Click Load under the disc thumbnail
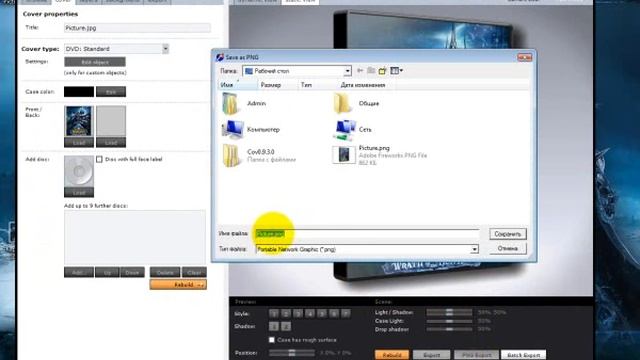 (x=79, y=192)
